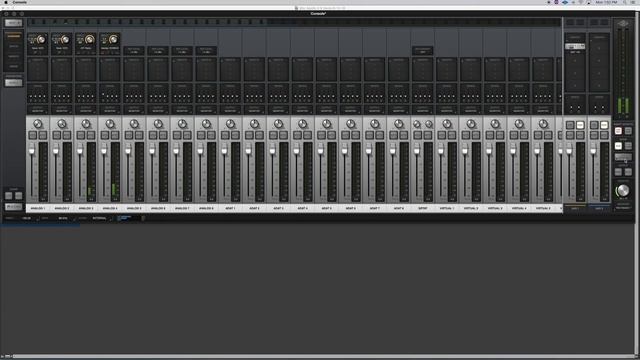
Task: Click the fader handle on ADAT 4
Action: point(297,150)
